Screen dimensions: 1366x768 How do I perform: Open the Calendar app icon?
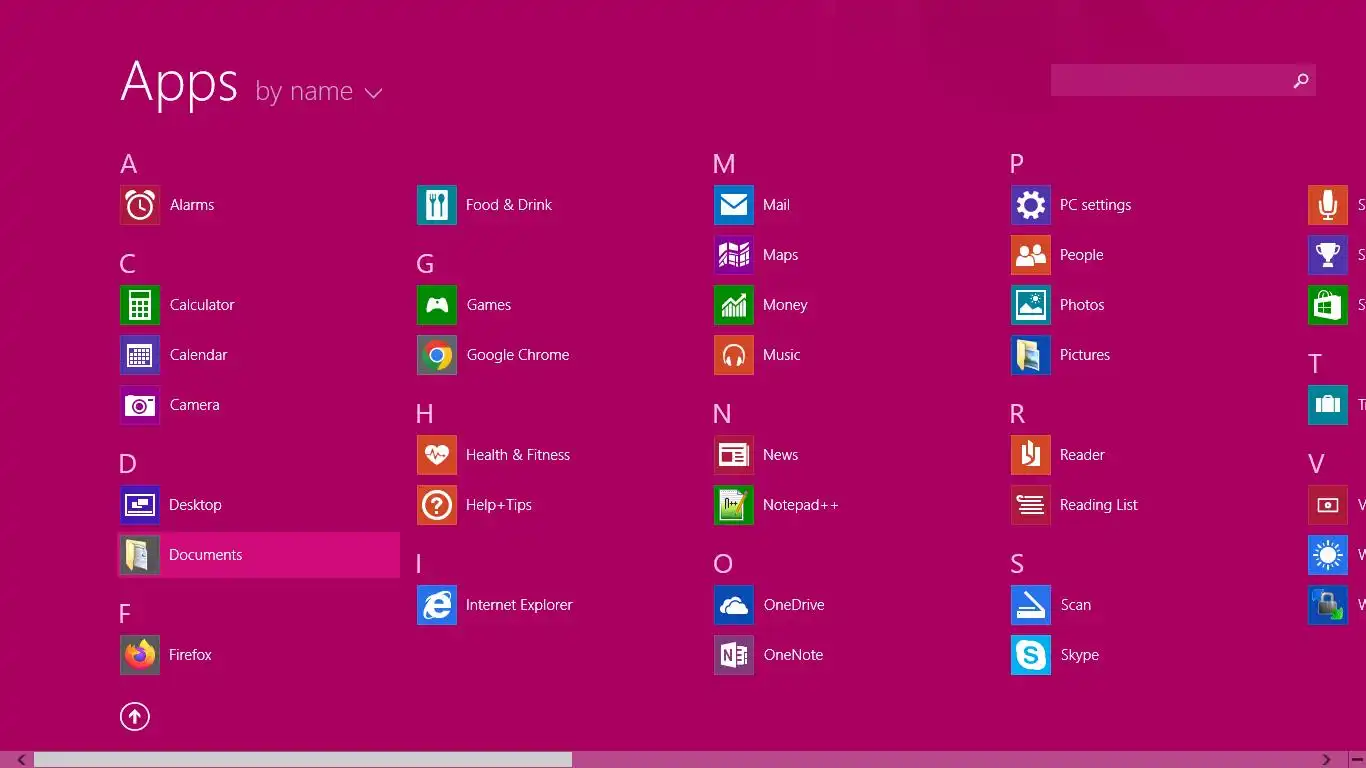pyautogui.click(x=140, y=355)
